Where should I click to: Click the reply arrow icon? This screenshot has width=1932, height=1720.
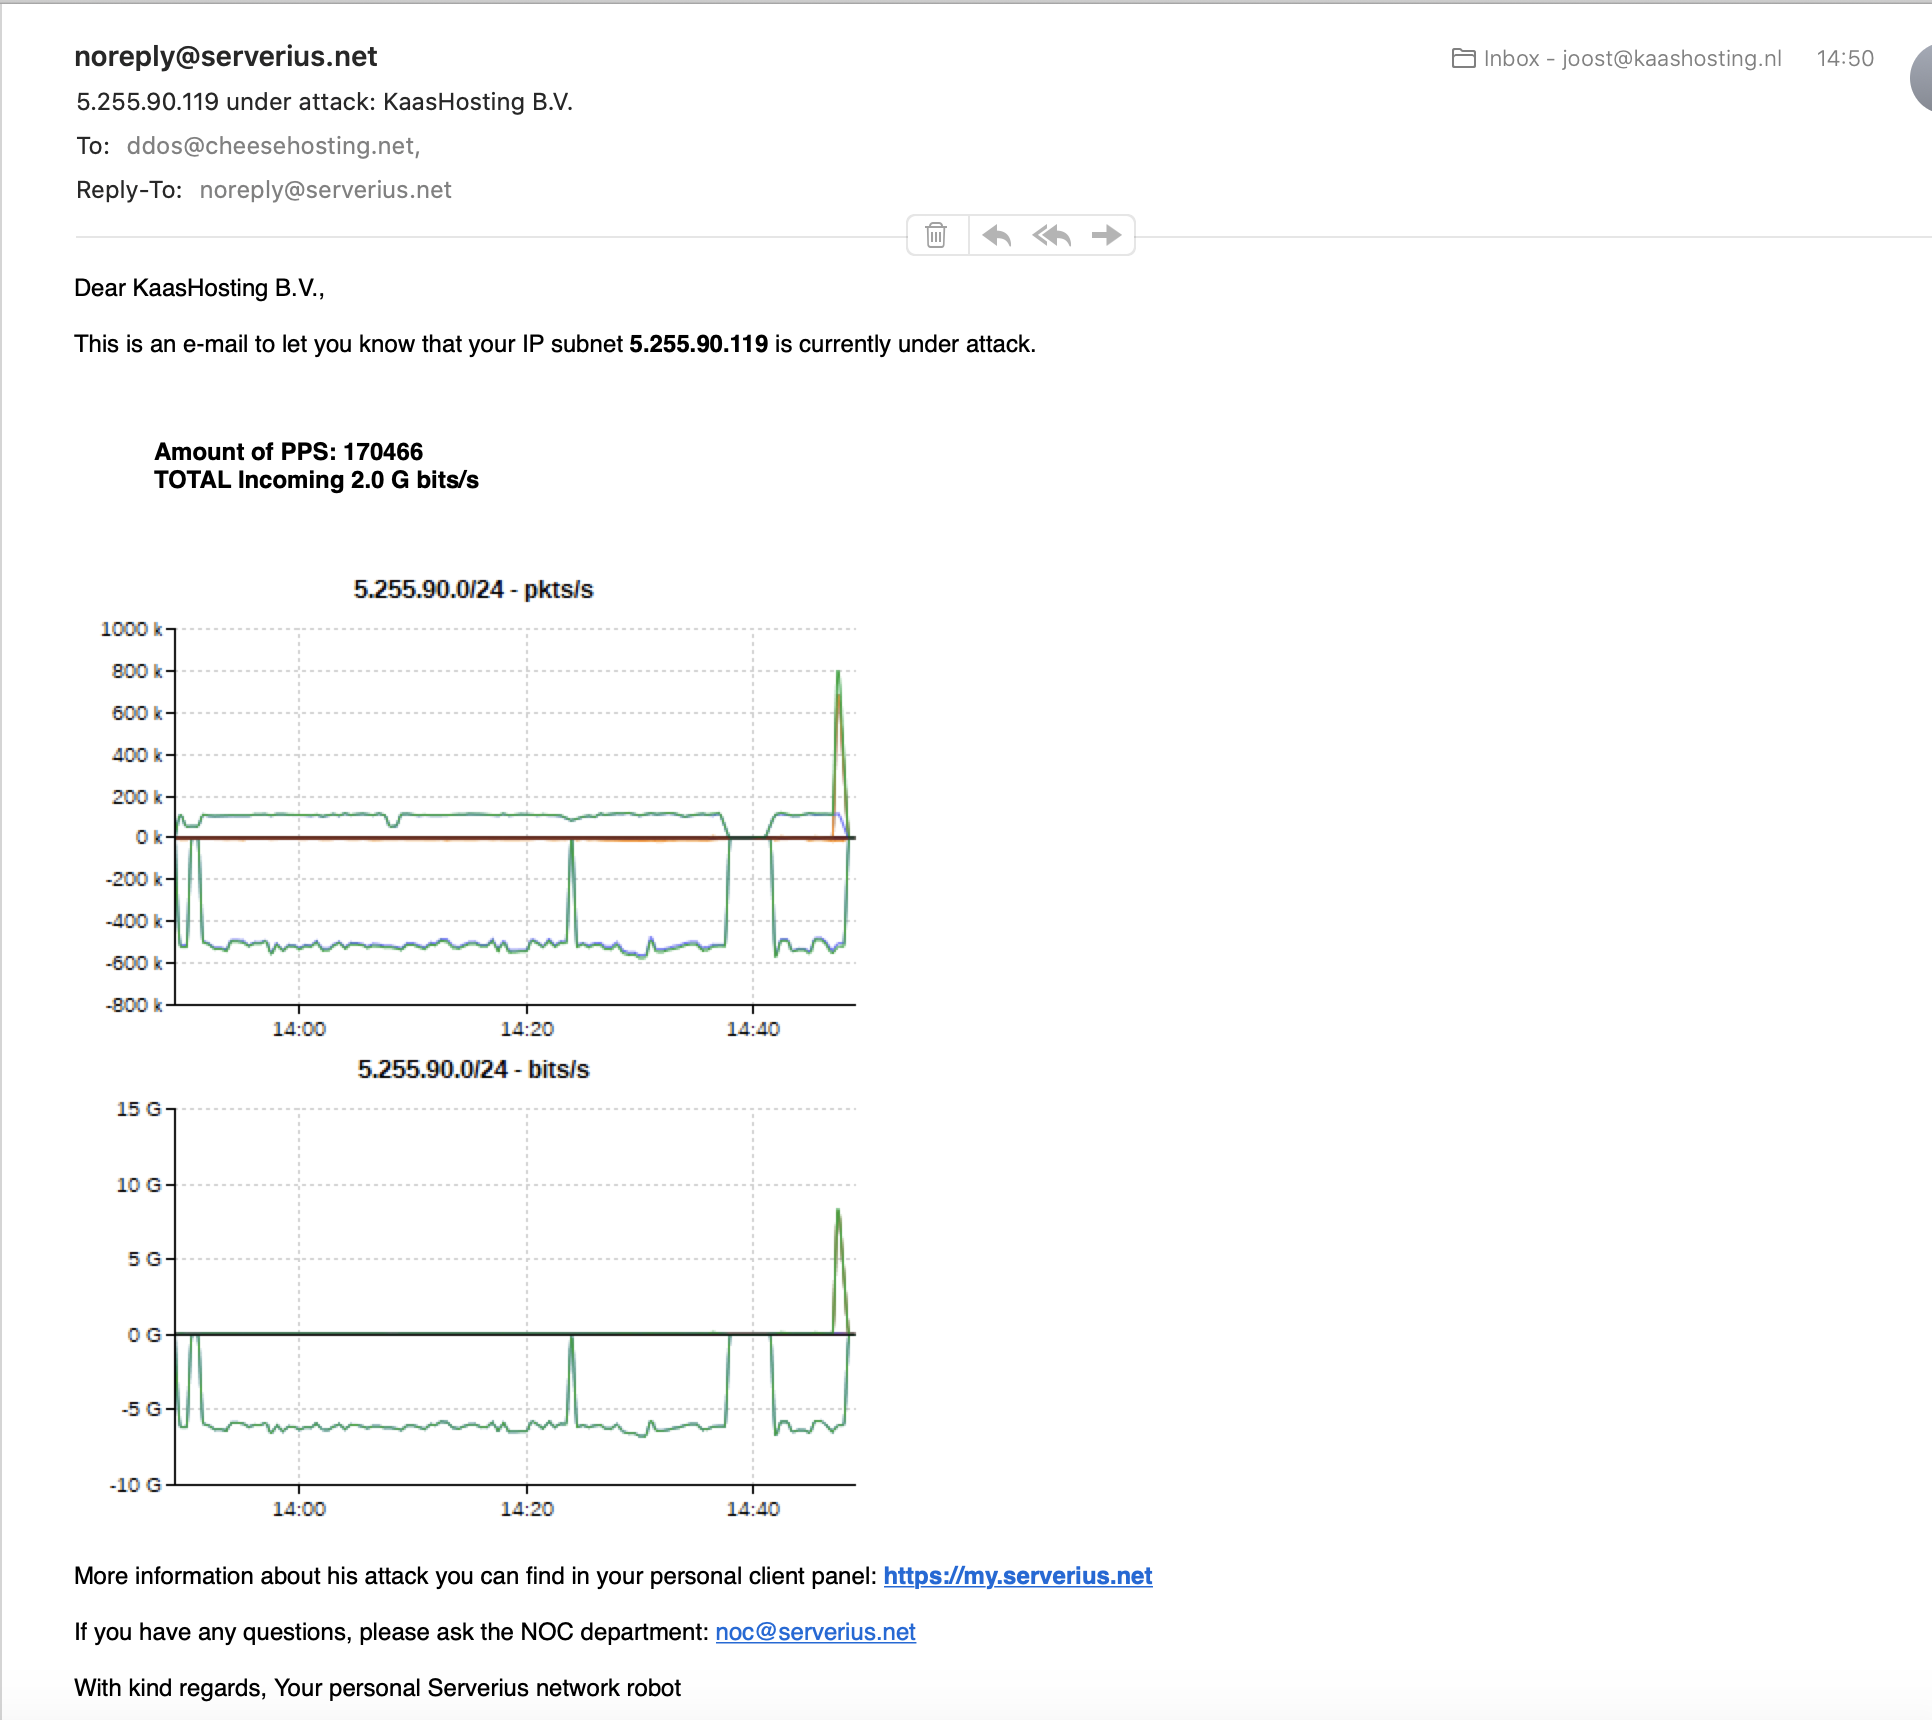(996, 235)
